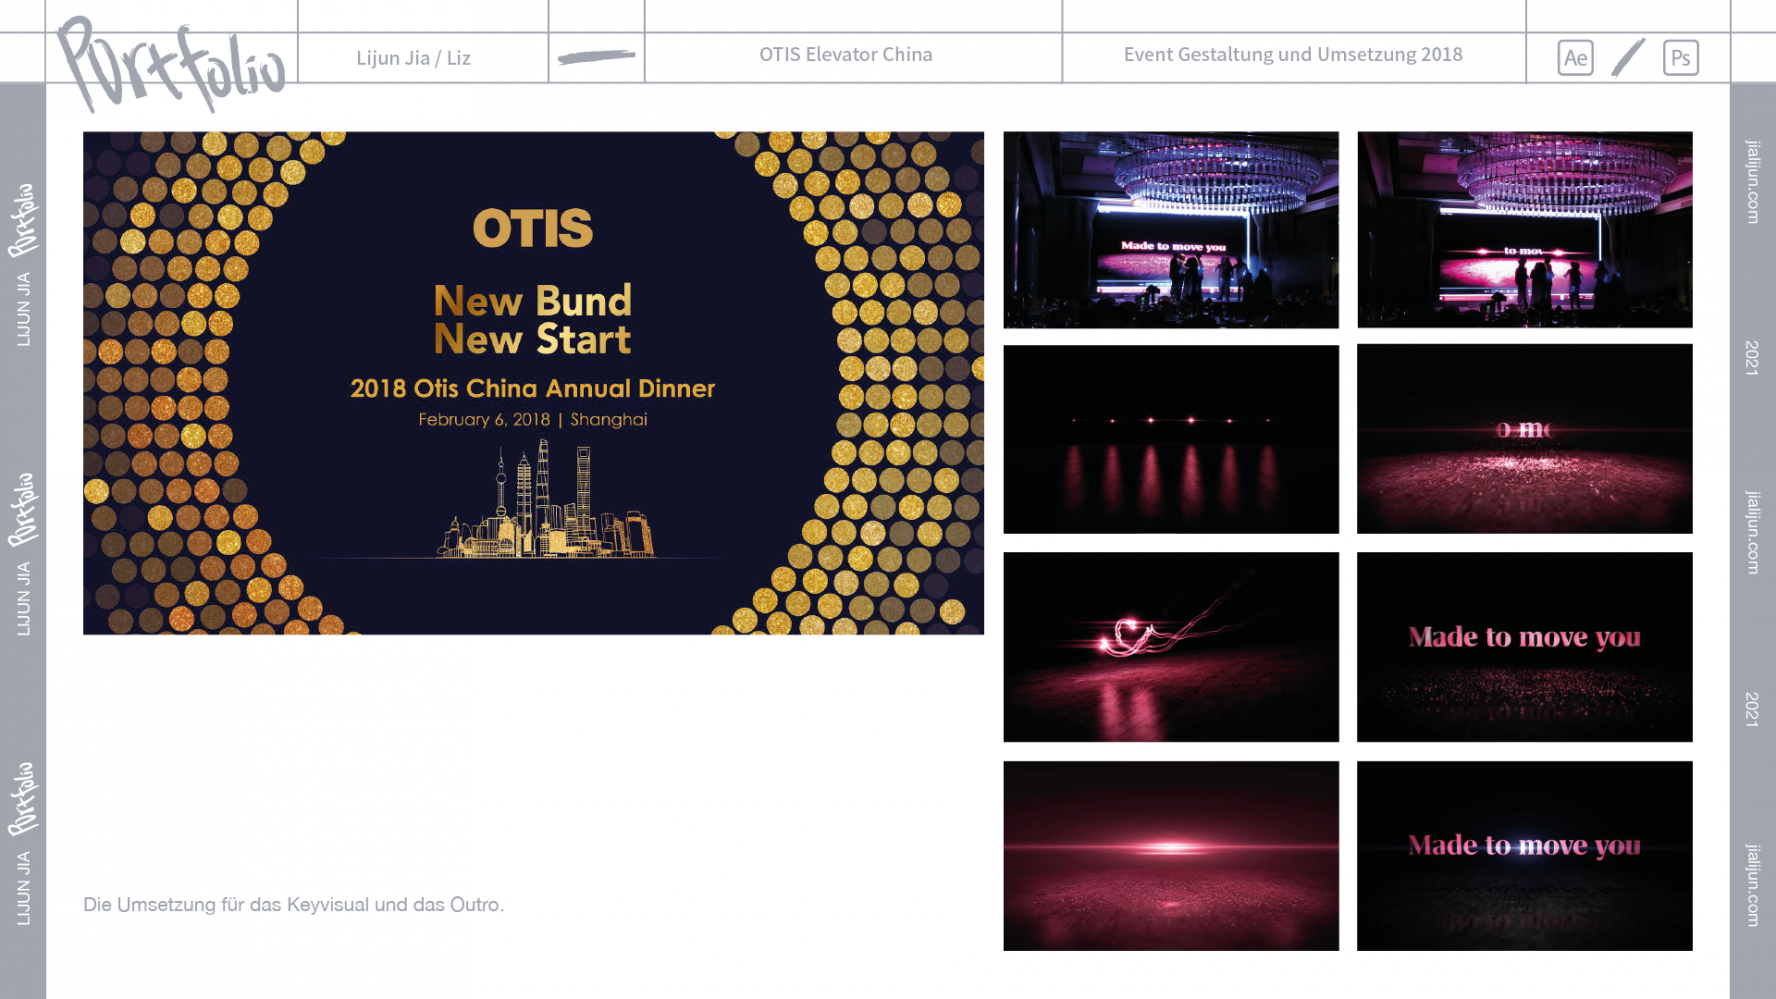This screenshot has height=999, width=1776.
Task: Open the event photo with the full "Made to move you" screen
Action: 1170,230
